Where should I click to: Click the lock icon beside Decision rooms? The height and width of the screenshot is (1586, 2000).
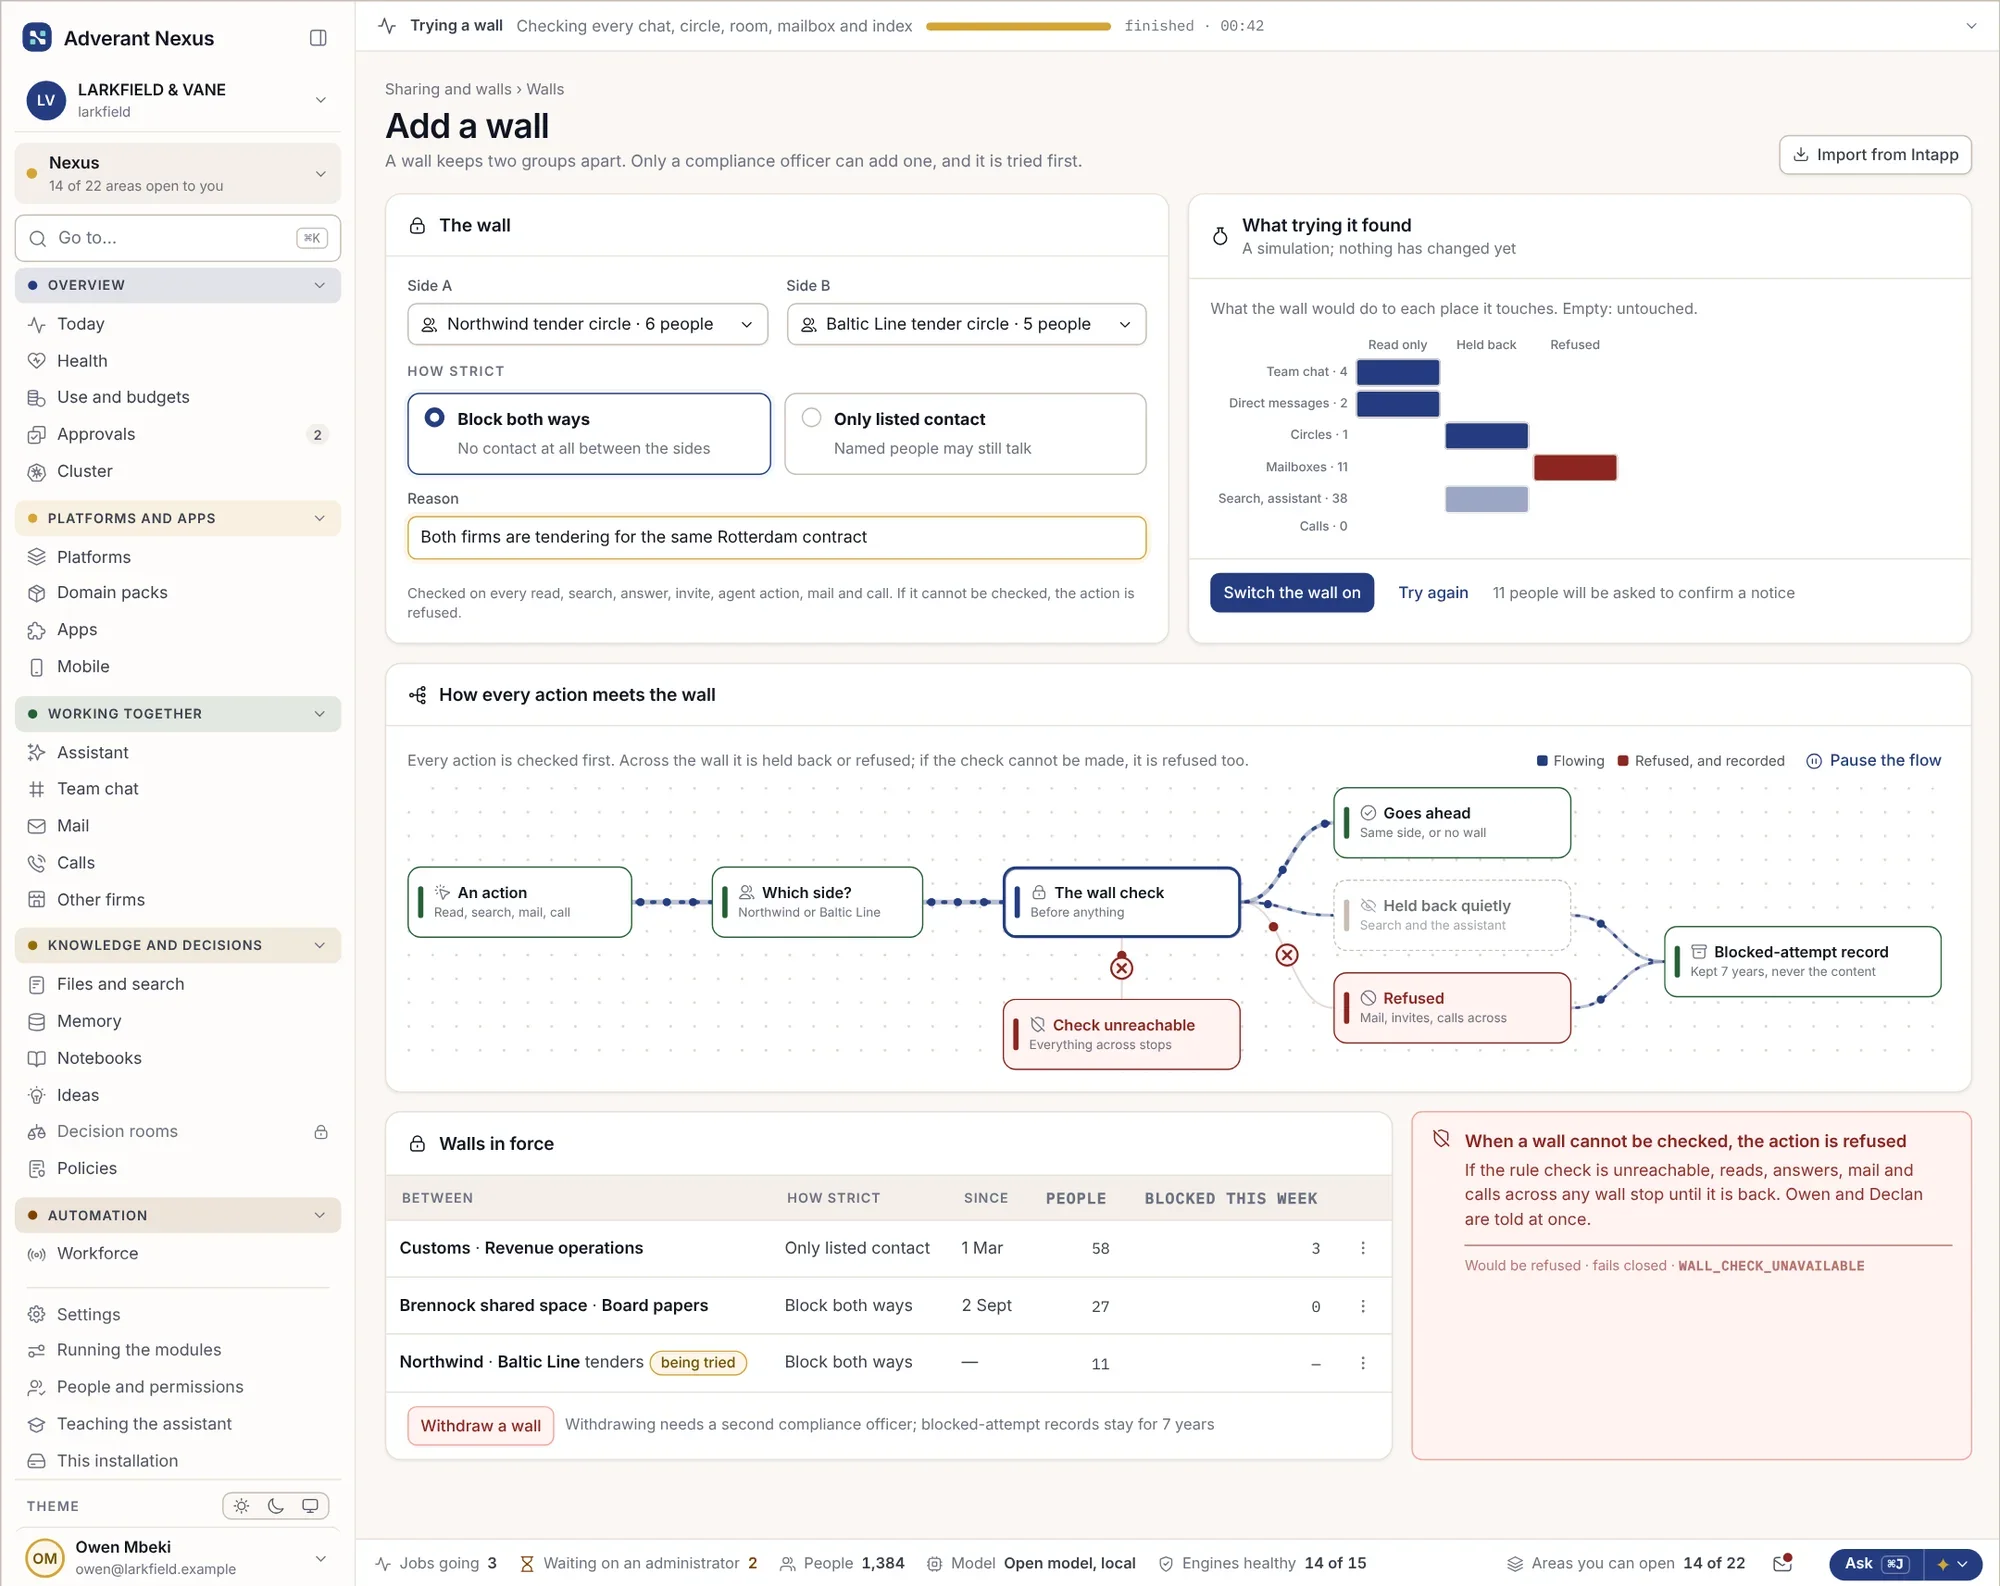(x=321, y=1132)
